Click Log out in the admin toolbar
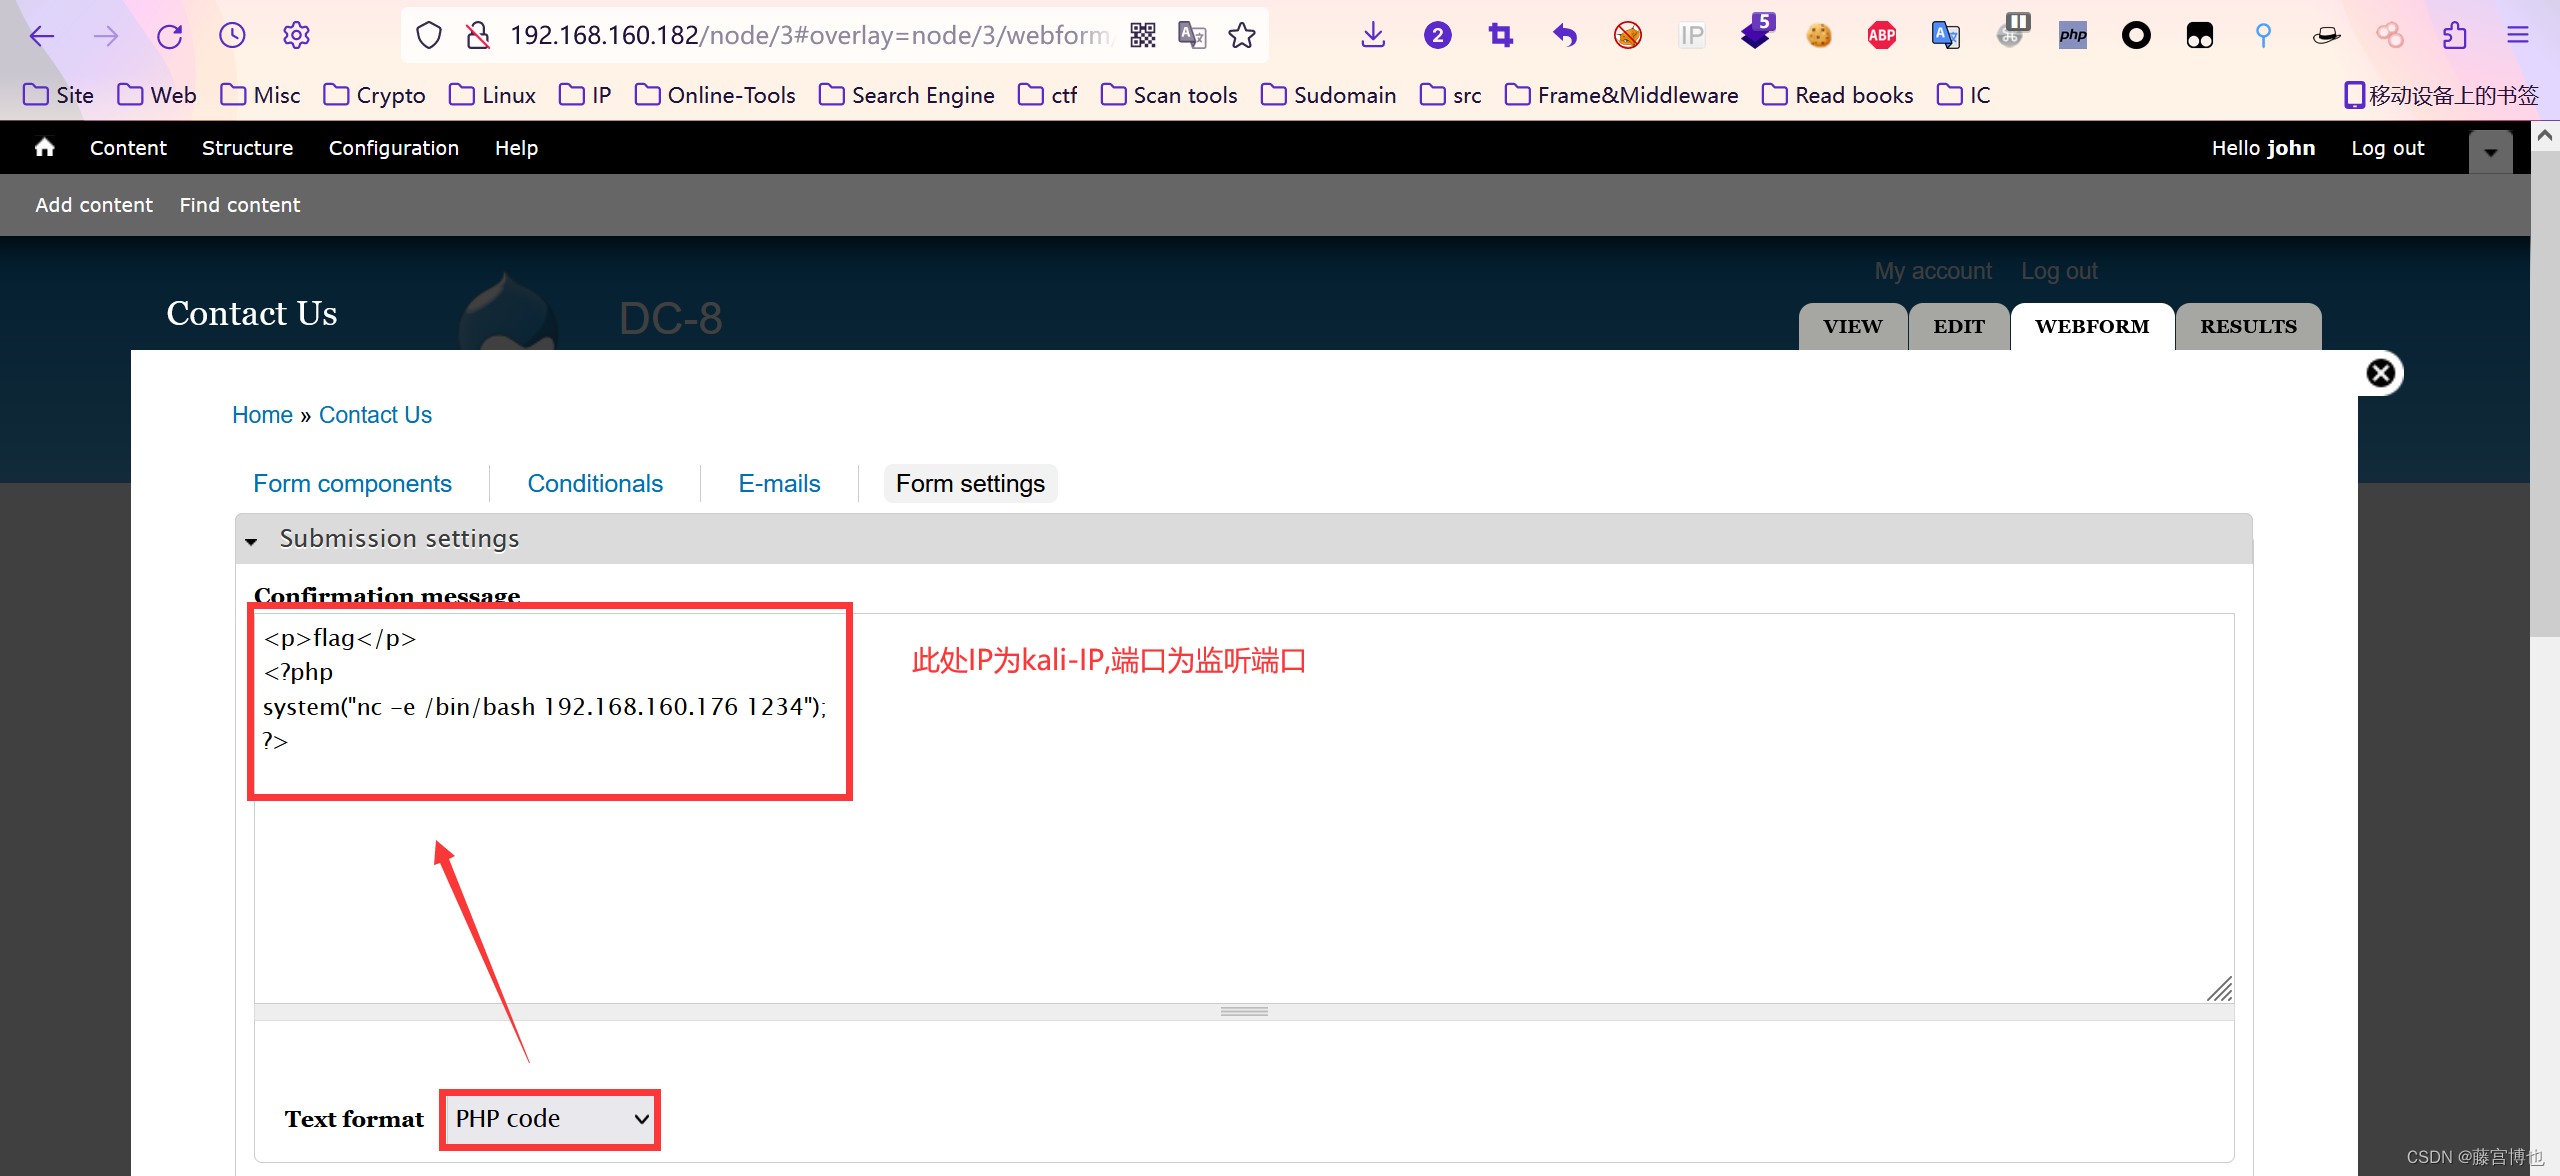Viewport: 2560px width, 1176px height. pyautogui.click(x=2387, y=148)
